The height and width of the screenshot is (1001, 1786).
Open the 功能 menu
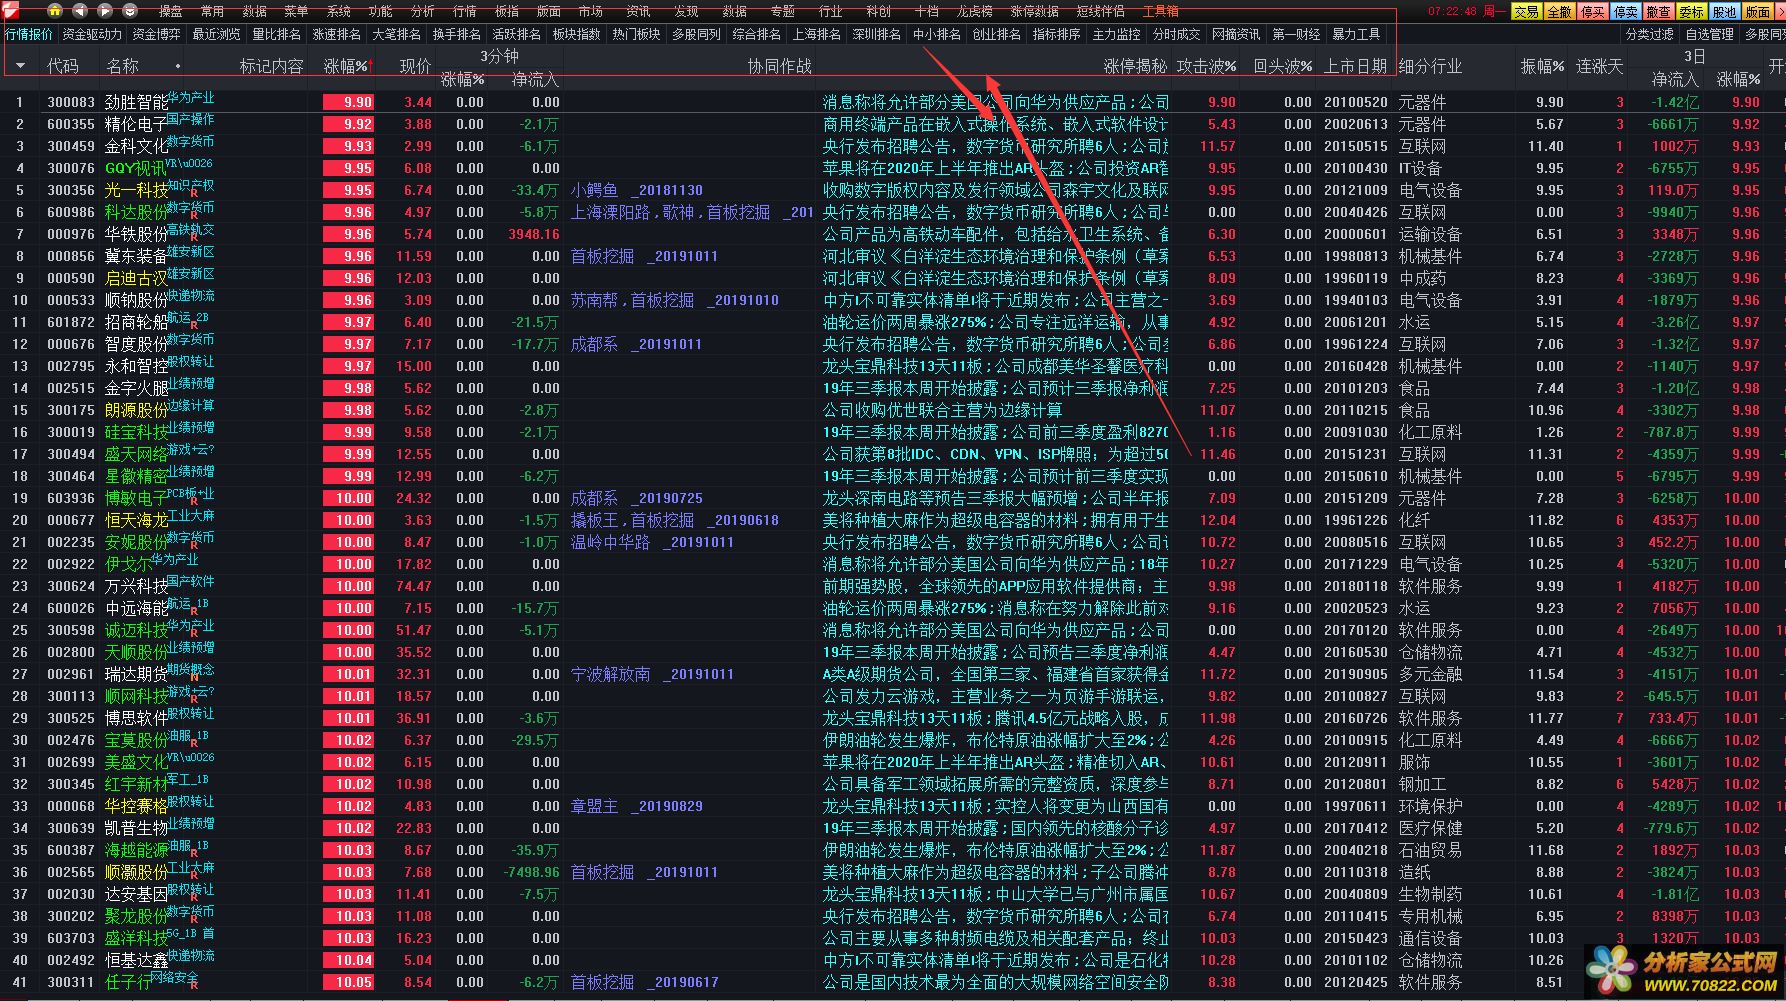click(x=381, y=12)
